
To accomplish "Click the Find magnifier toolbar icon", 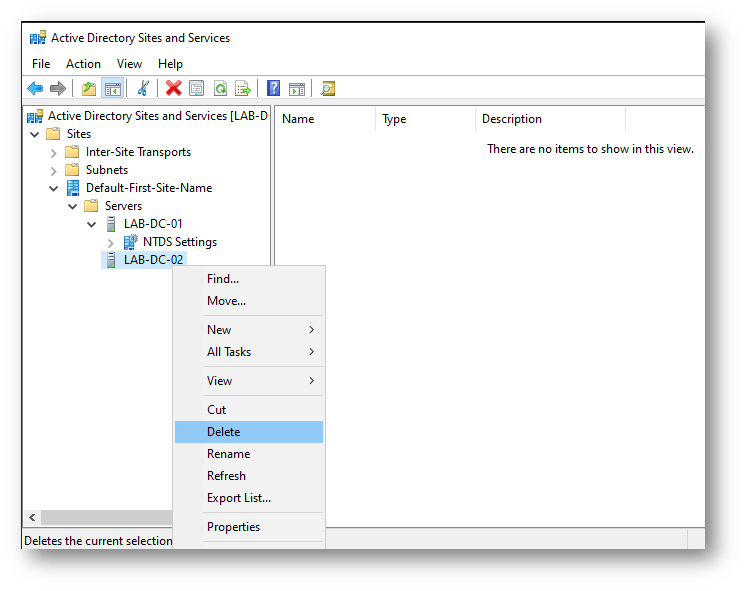I will click(x=328, y=88).
